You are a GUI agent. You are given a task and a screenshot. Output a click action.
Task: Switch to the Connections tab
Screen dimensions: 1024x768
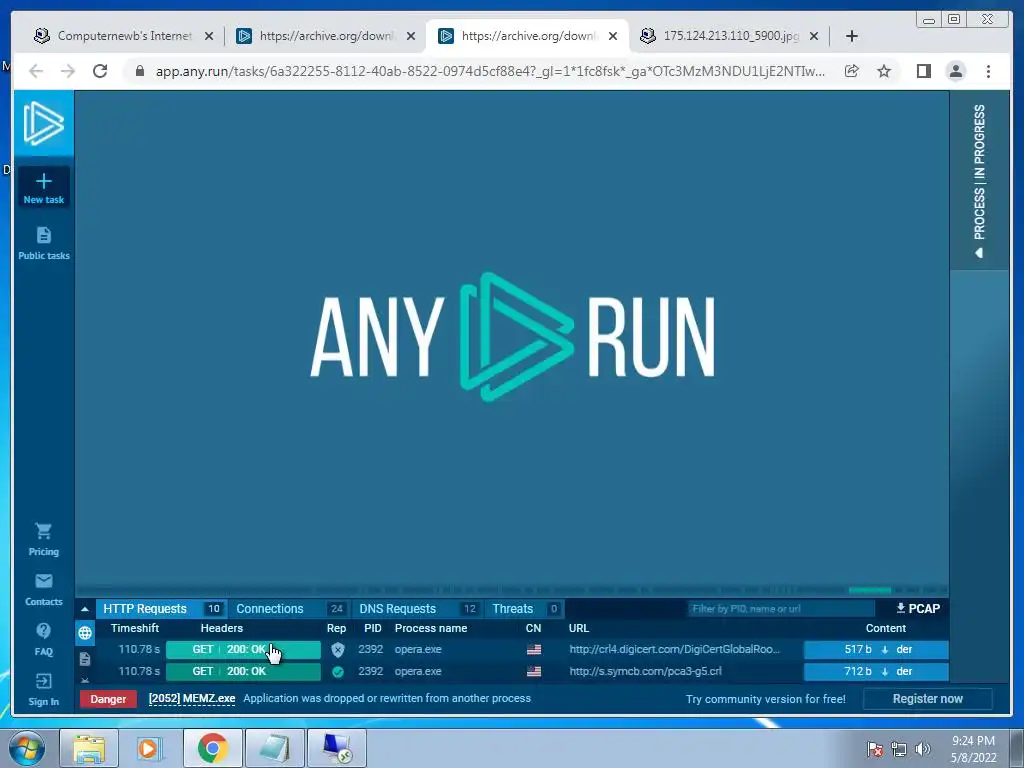pos(289,609)
